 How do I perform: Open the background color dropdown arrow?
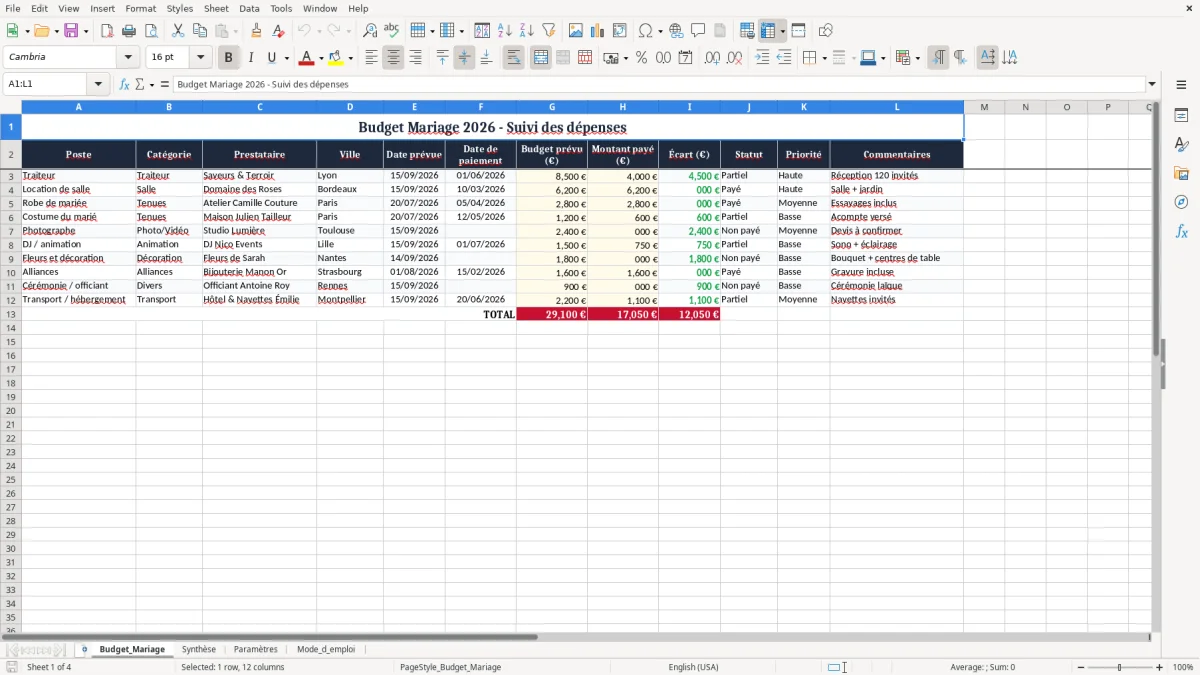tap(350, 58)
